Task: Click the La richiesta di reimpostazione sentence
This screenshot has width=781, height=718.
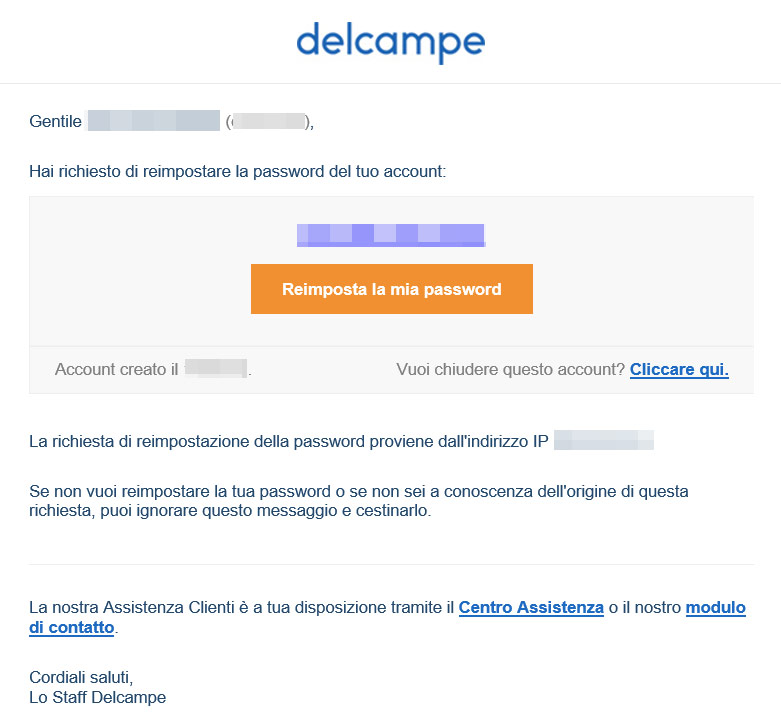Action: (x=289, y=441)
